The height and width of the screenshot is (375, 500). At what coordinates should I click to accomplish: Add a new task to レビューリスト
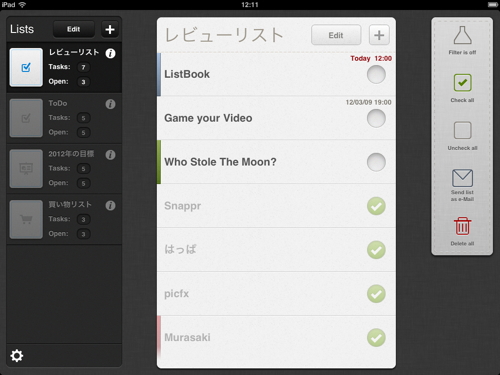pyautogui.click(x=379, y=35)
